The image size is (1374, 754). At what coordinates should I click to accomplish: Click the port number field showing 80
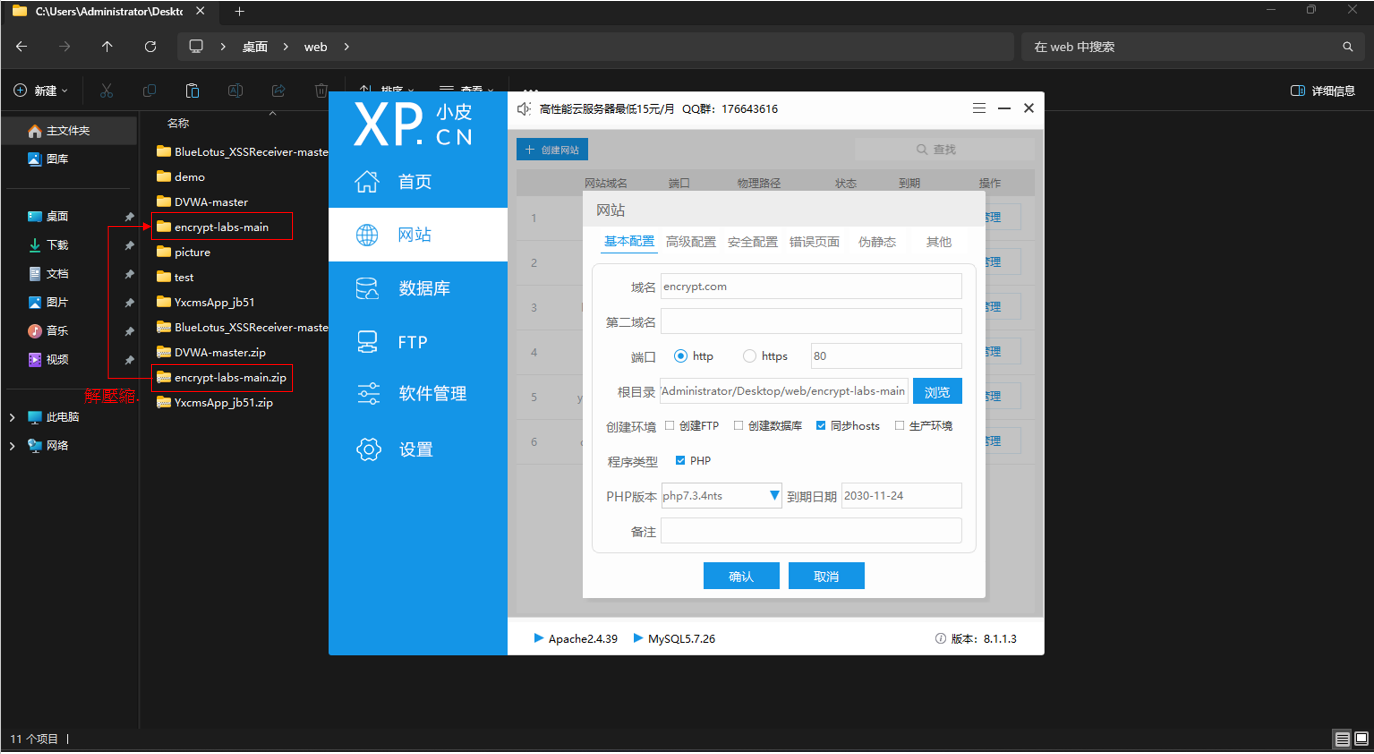coord(886,356)
